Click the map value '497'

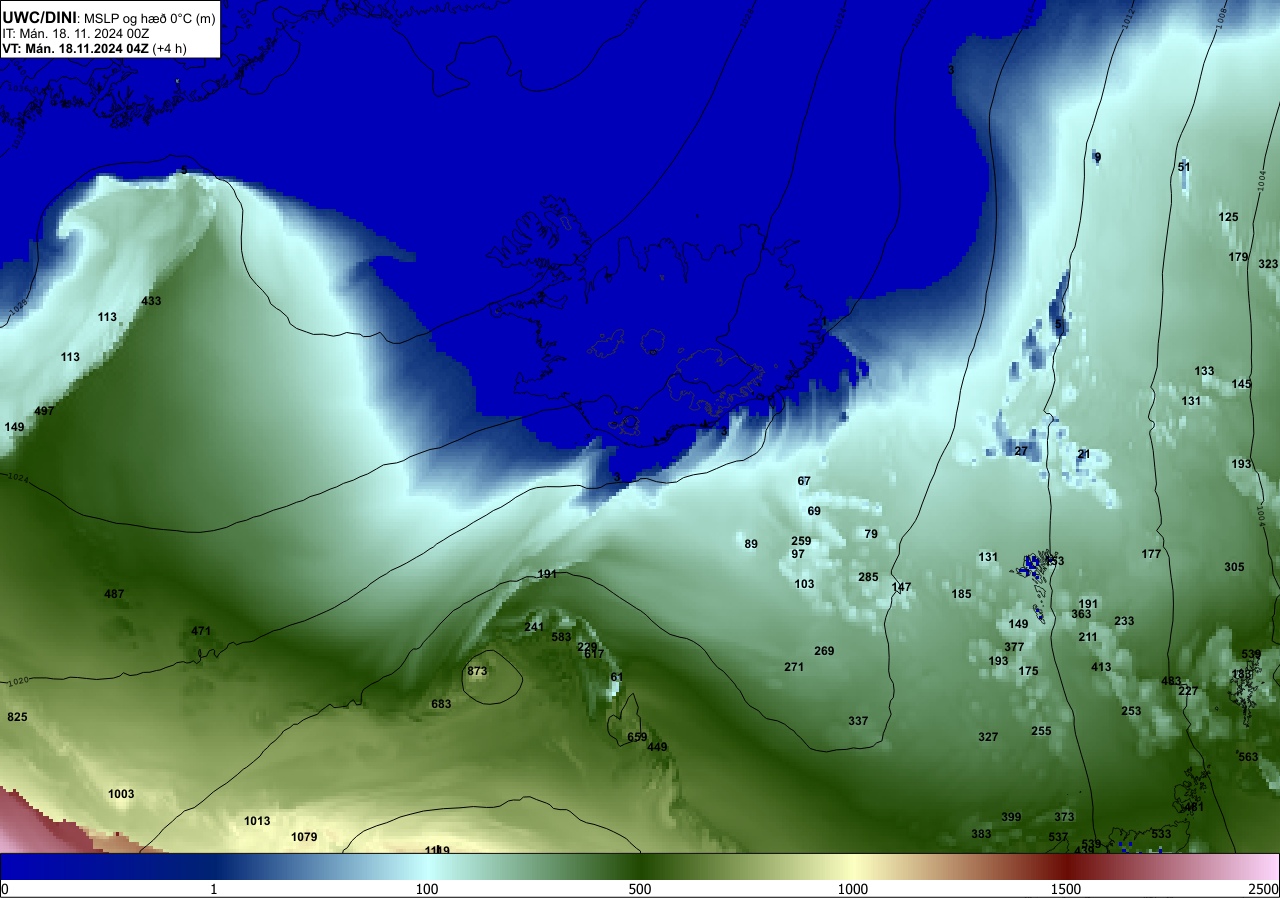44,411
